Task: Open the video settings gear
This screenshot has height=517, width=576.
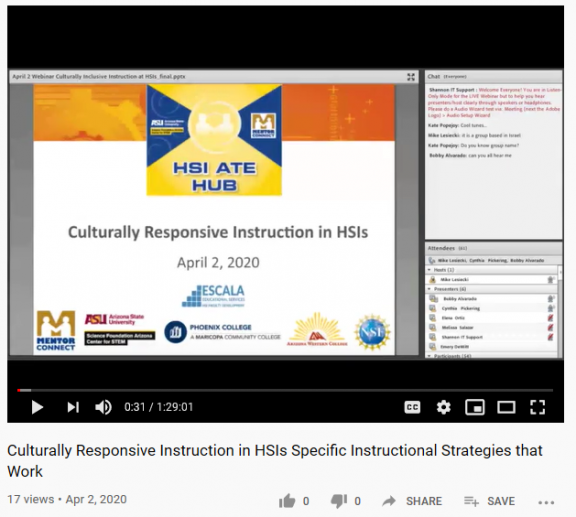Action: point(443,407)
